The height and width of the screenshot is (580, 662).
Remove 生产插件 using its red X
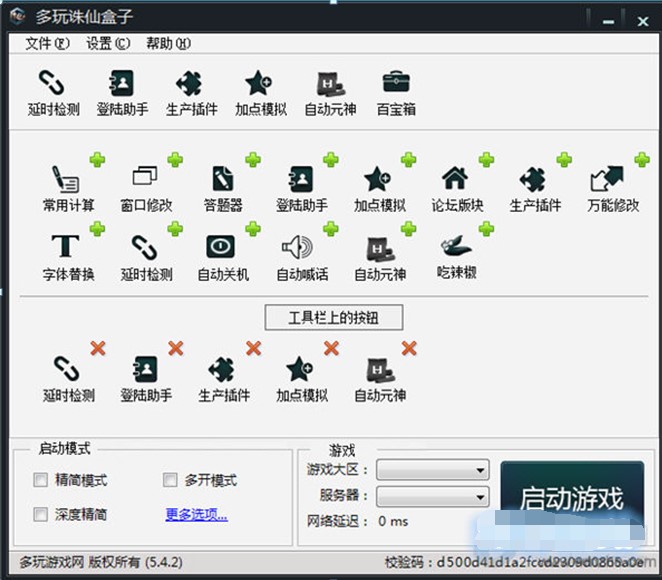pos(253,349)
